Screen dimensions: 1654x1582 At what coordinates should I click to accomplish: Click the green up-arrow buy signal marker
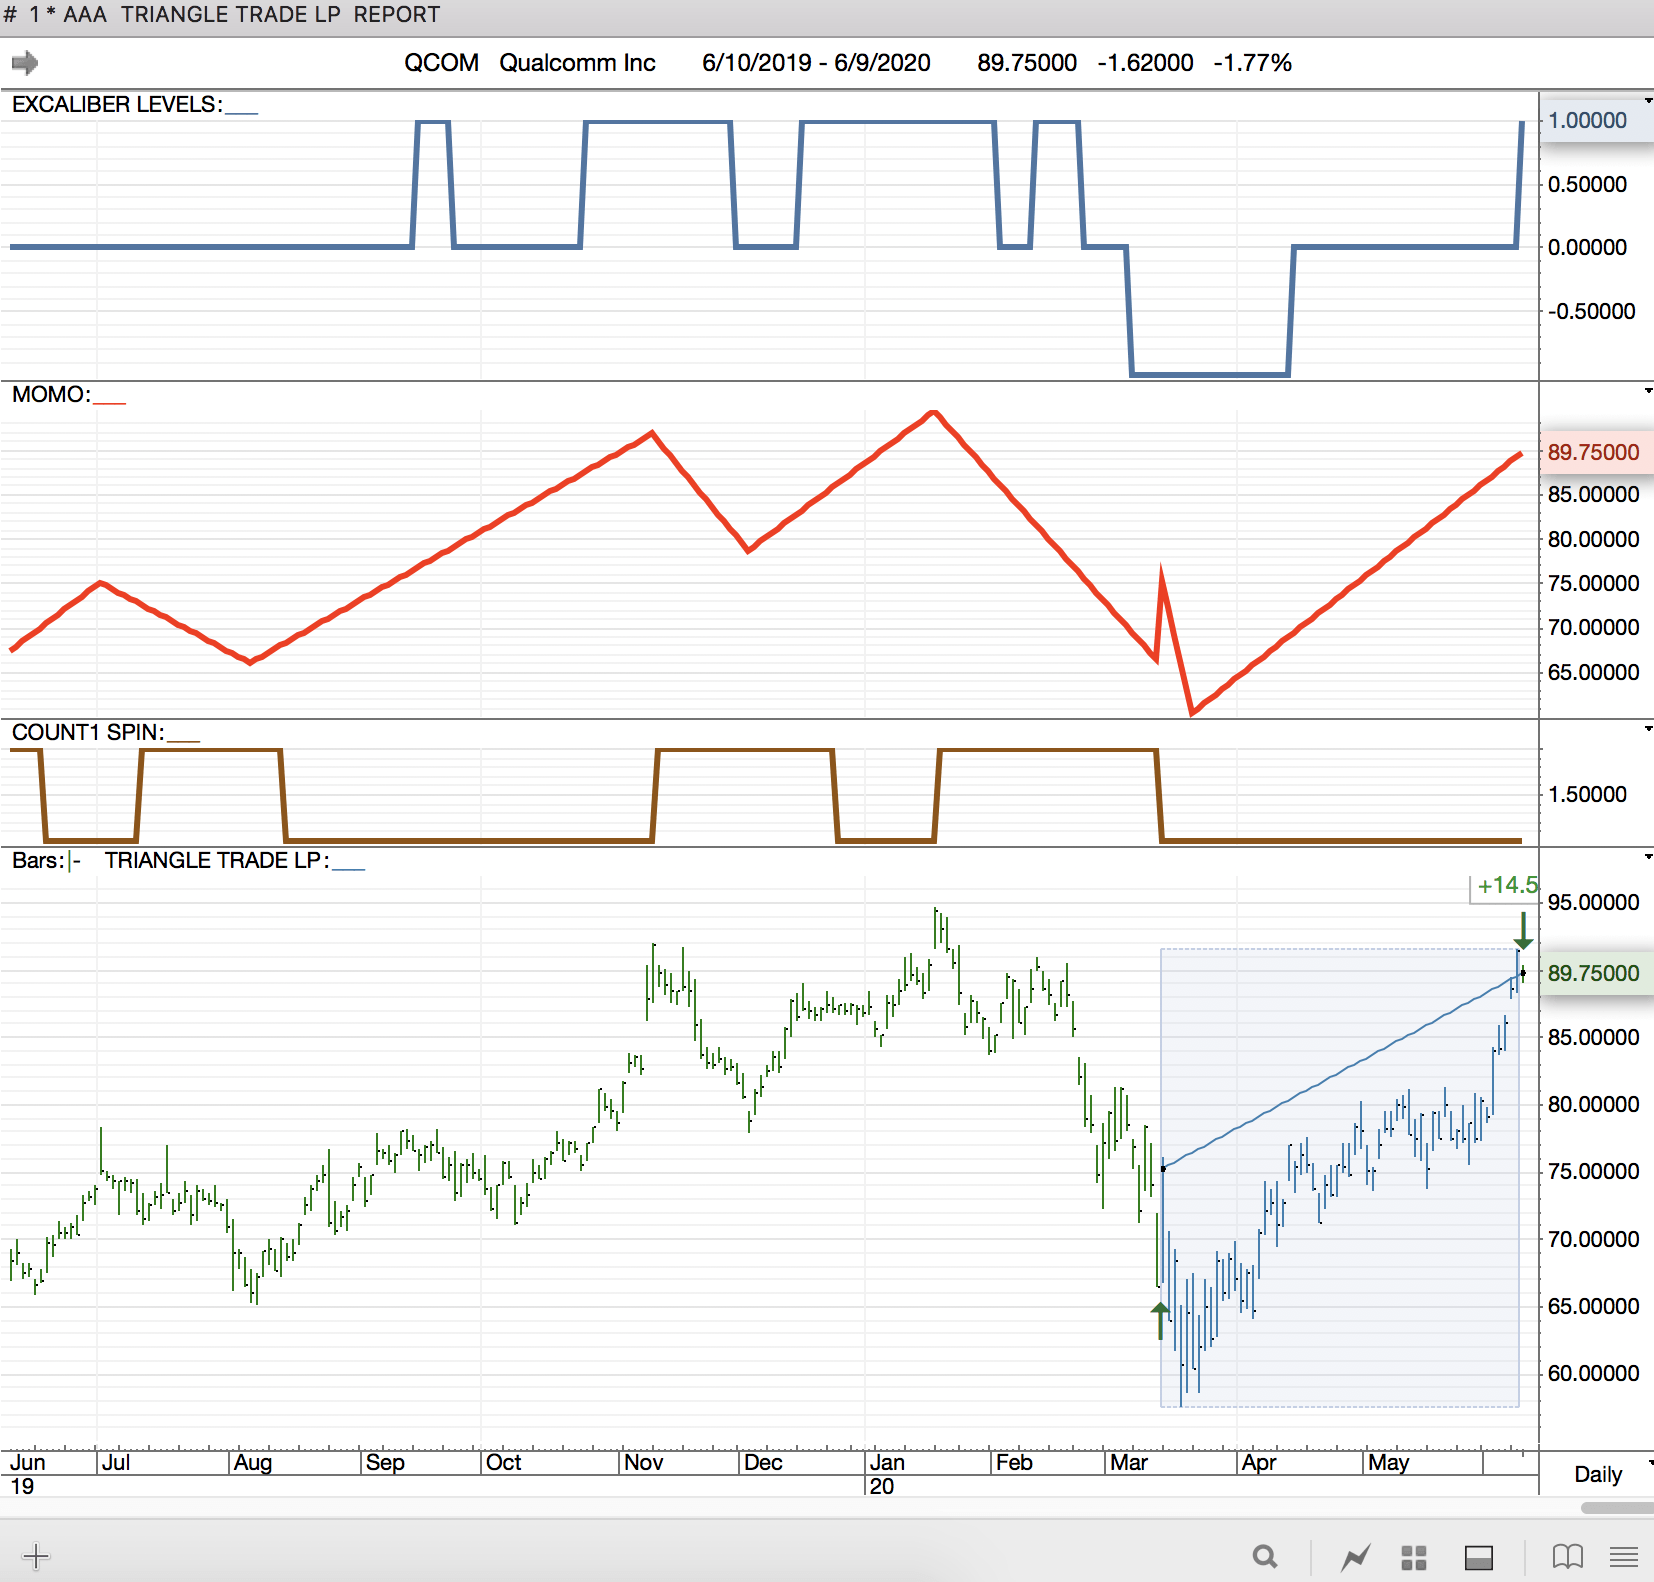1160,1319
